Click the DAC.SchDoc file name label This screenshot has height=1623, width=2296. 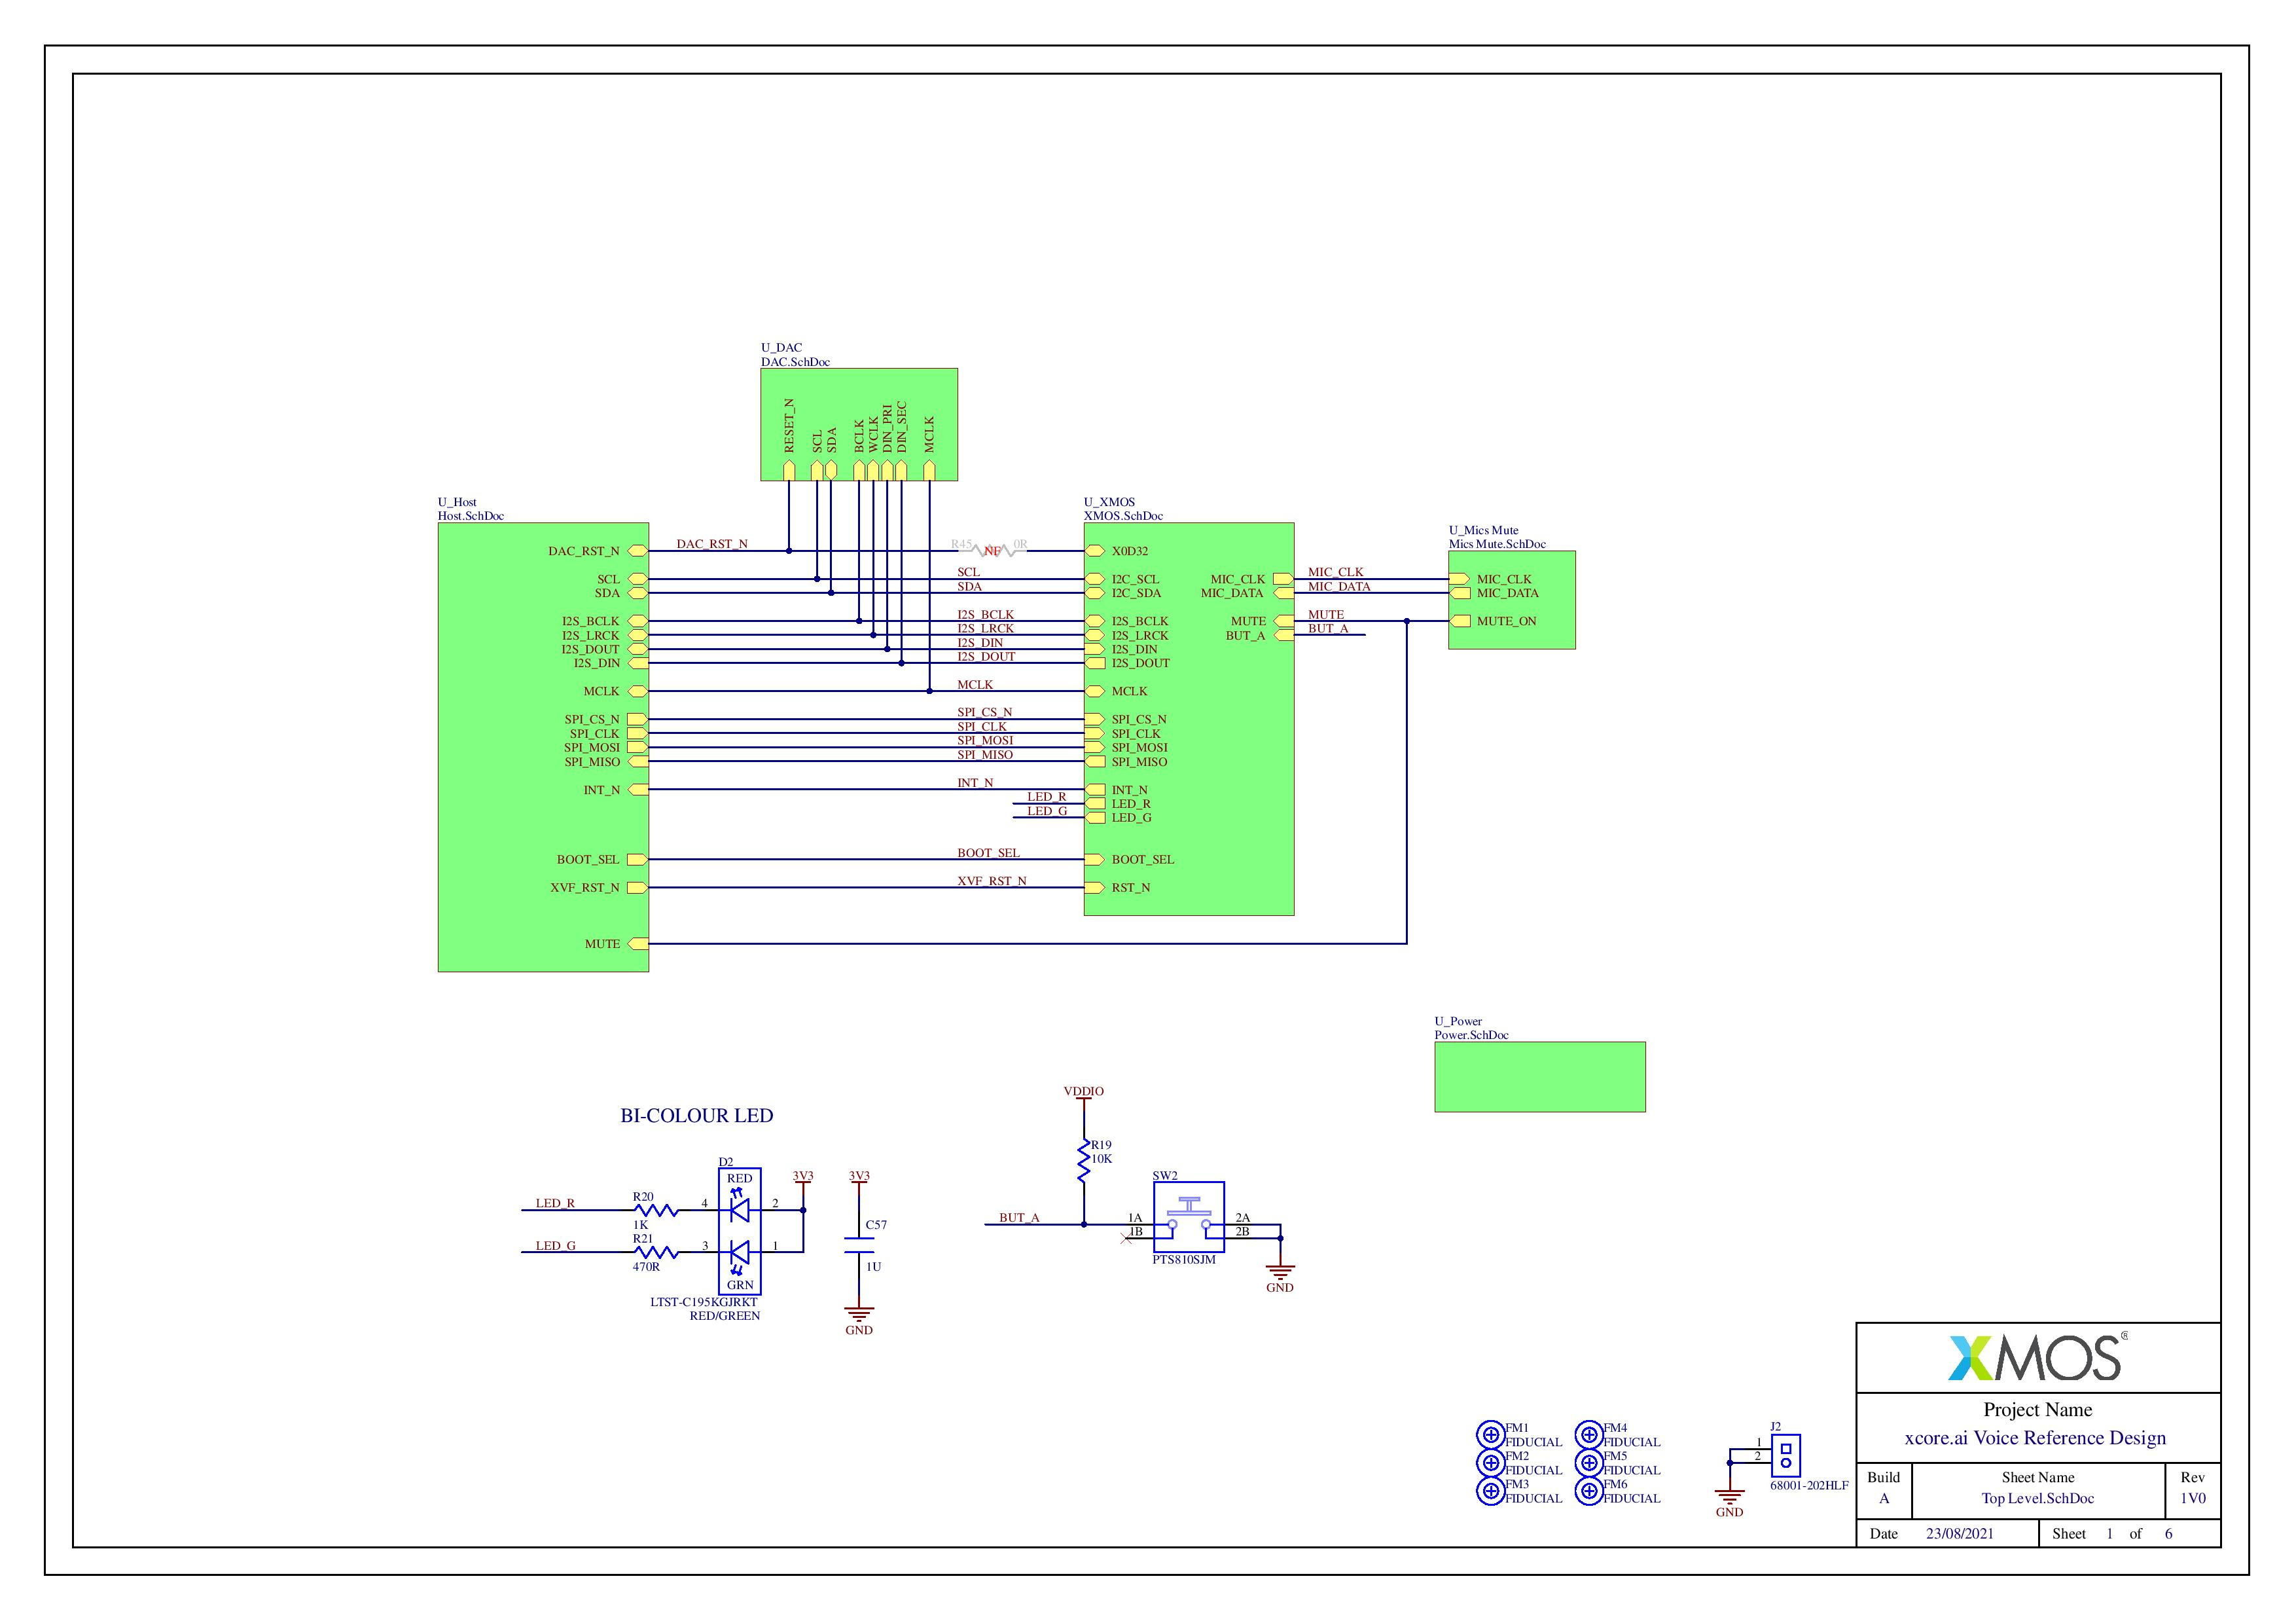795,362
